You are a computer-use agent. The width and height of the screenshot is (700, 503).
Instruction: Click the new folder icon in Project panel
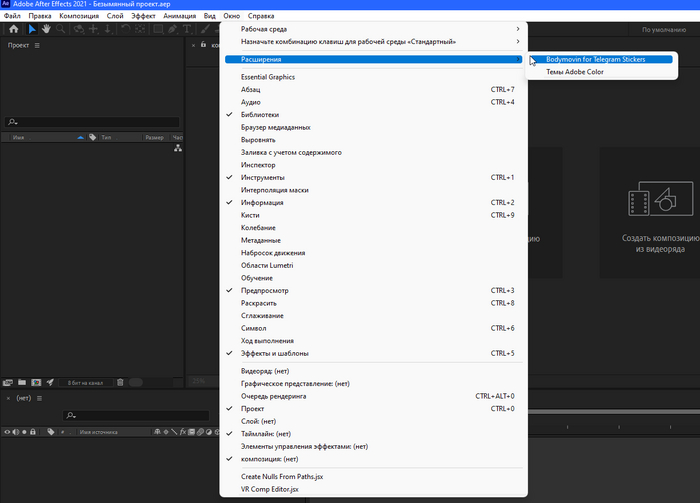pyautogui.click(x=21, y=381)
